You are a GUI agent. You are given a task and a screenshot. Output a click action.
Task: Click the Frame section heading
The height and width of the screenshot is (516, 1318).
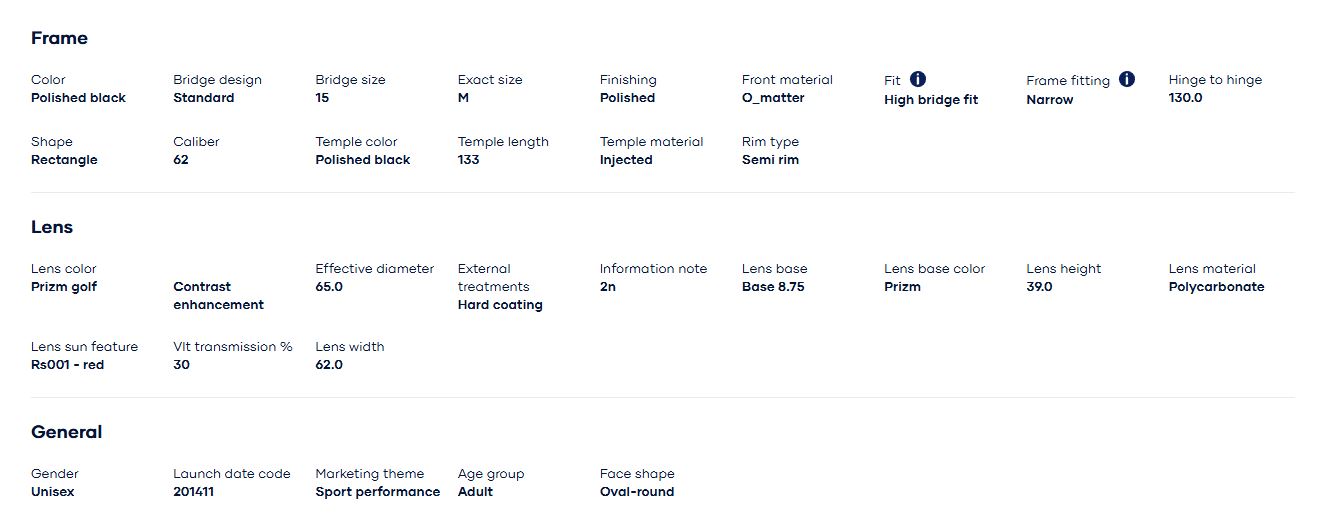point(59,38)
